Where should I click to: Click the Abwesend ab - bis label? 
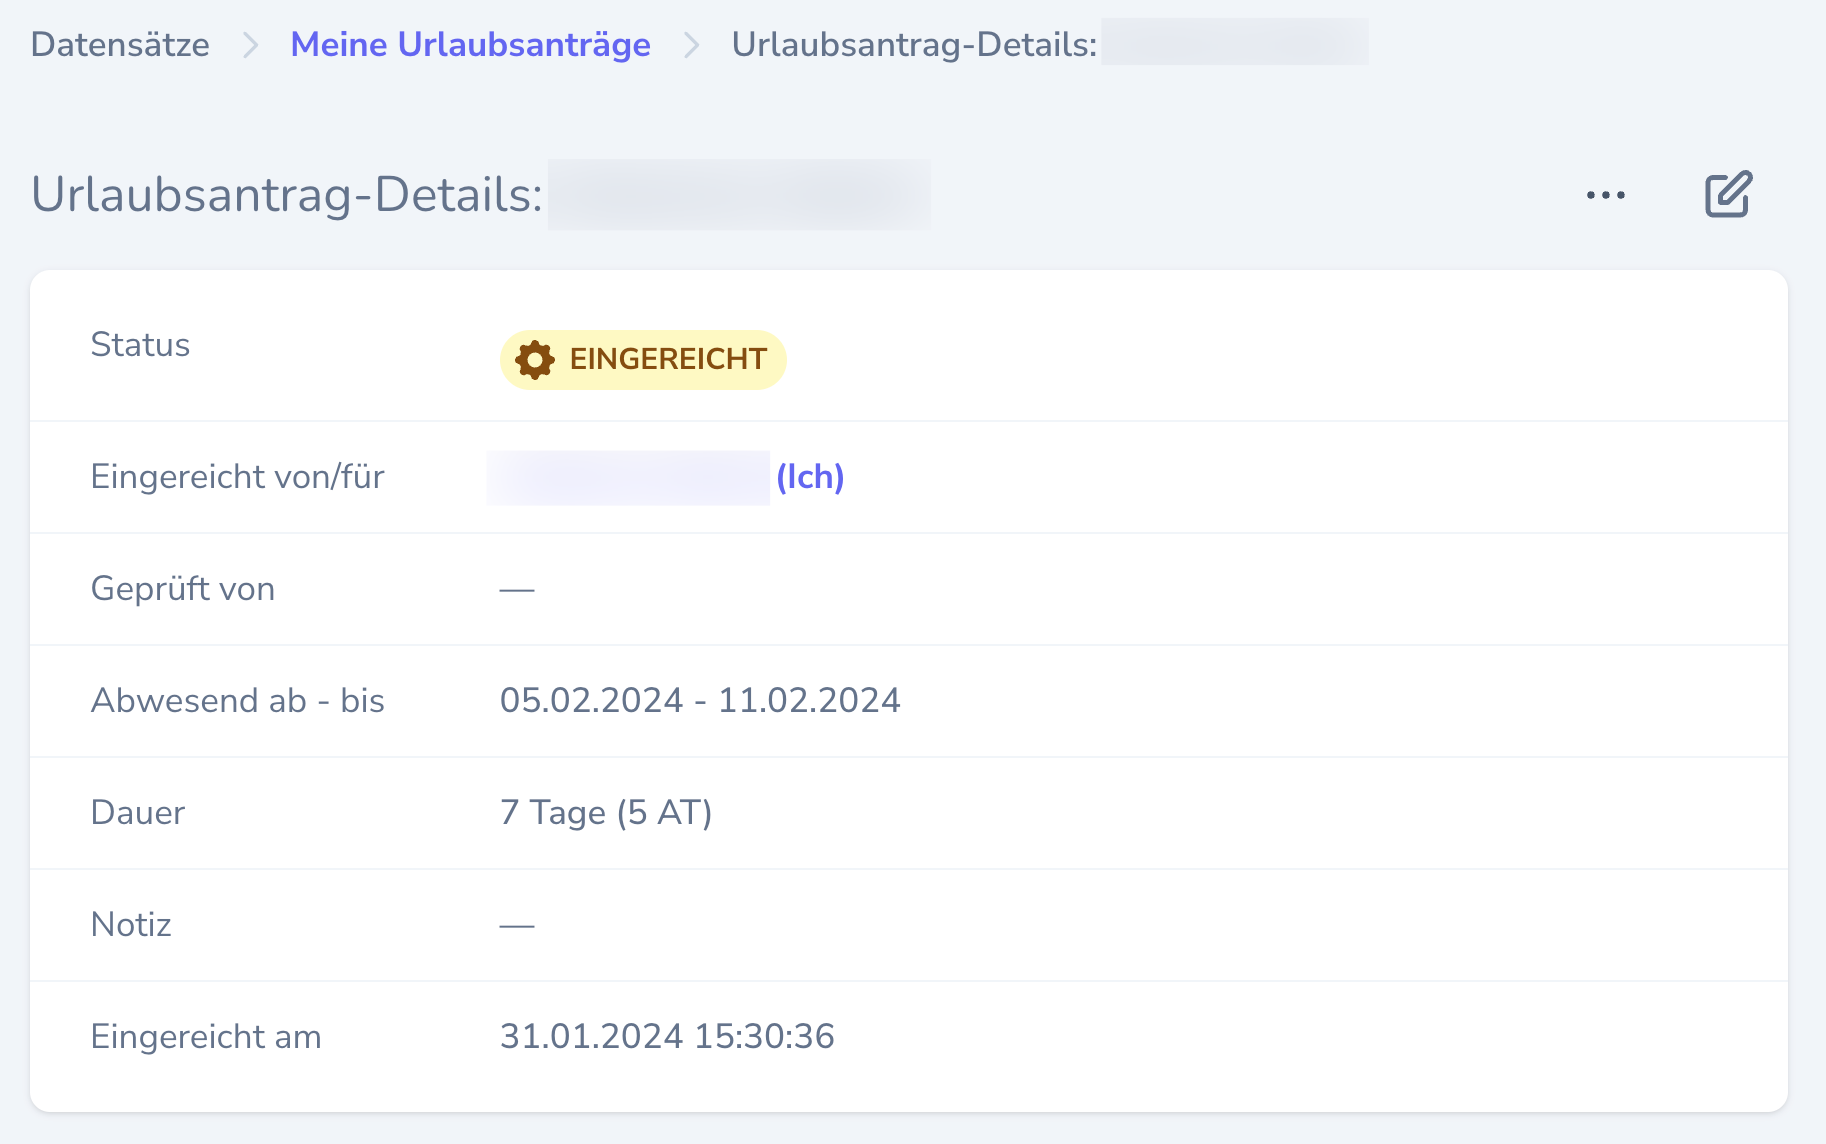(x=237, y=700)
